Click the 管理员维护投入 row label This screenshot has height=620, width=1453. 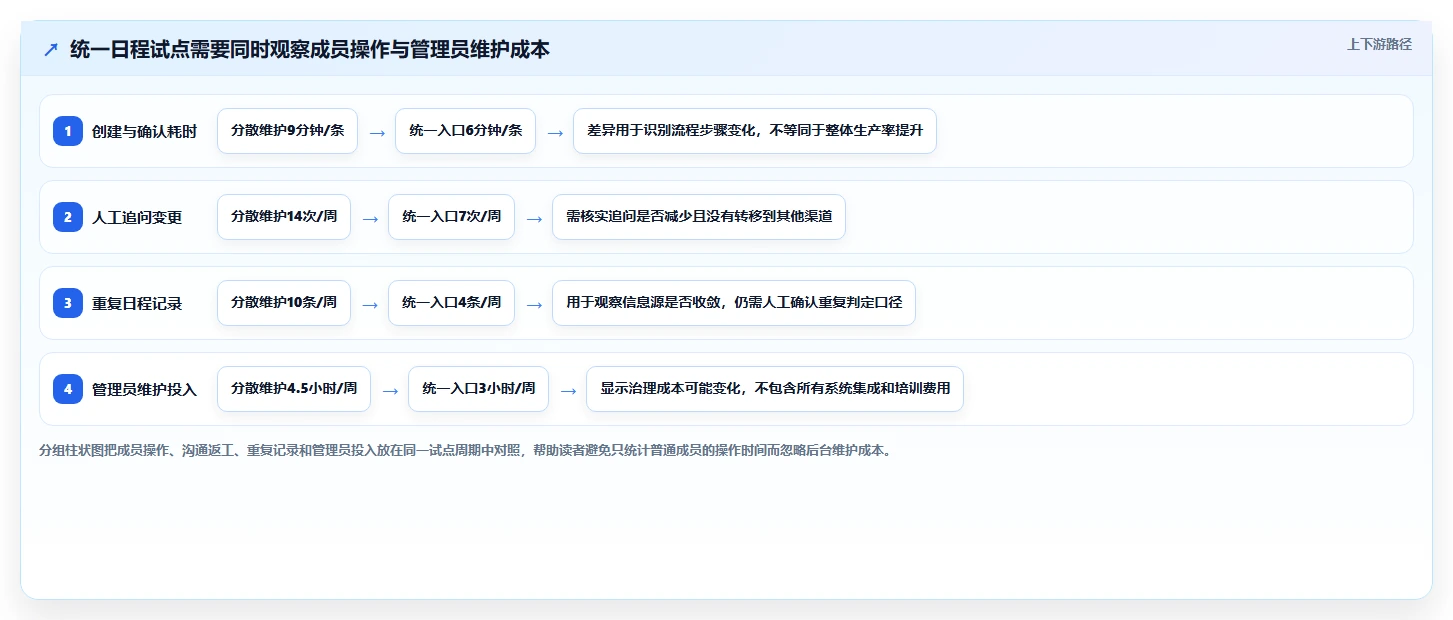pyautogui.click(x=144, y=389)
